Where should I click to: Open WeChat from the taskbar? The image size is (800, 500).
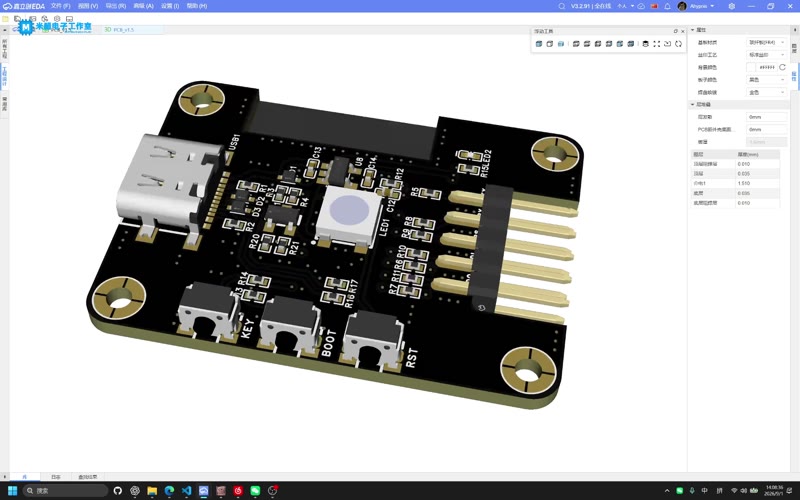pyautogui.click(x=255, y=491)
